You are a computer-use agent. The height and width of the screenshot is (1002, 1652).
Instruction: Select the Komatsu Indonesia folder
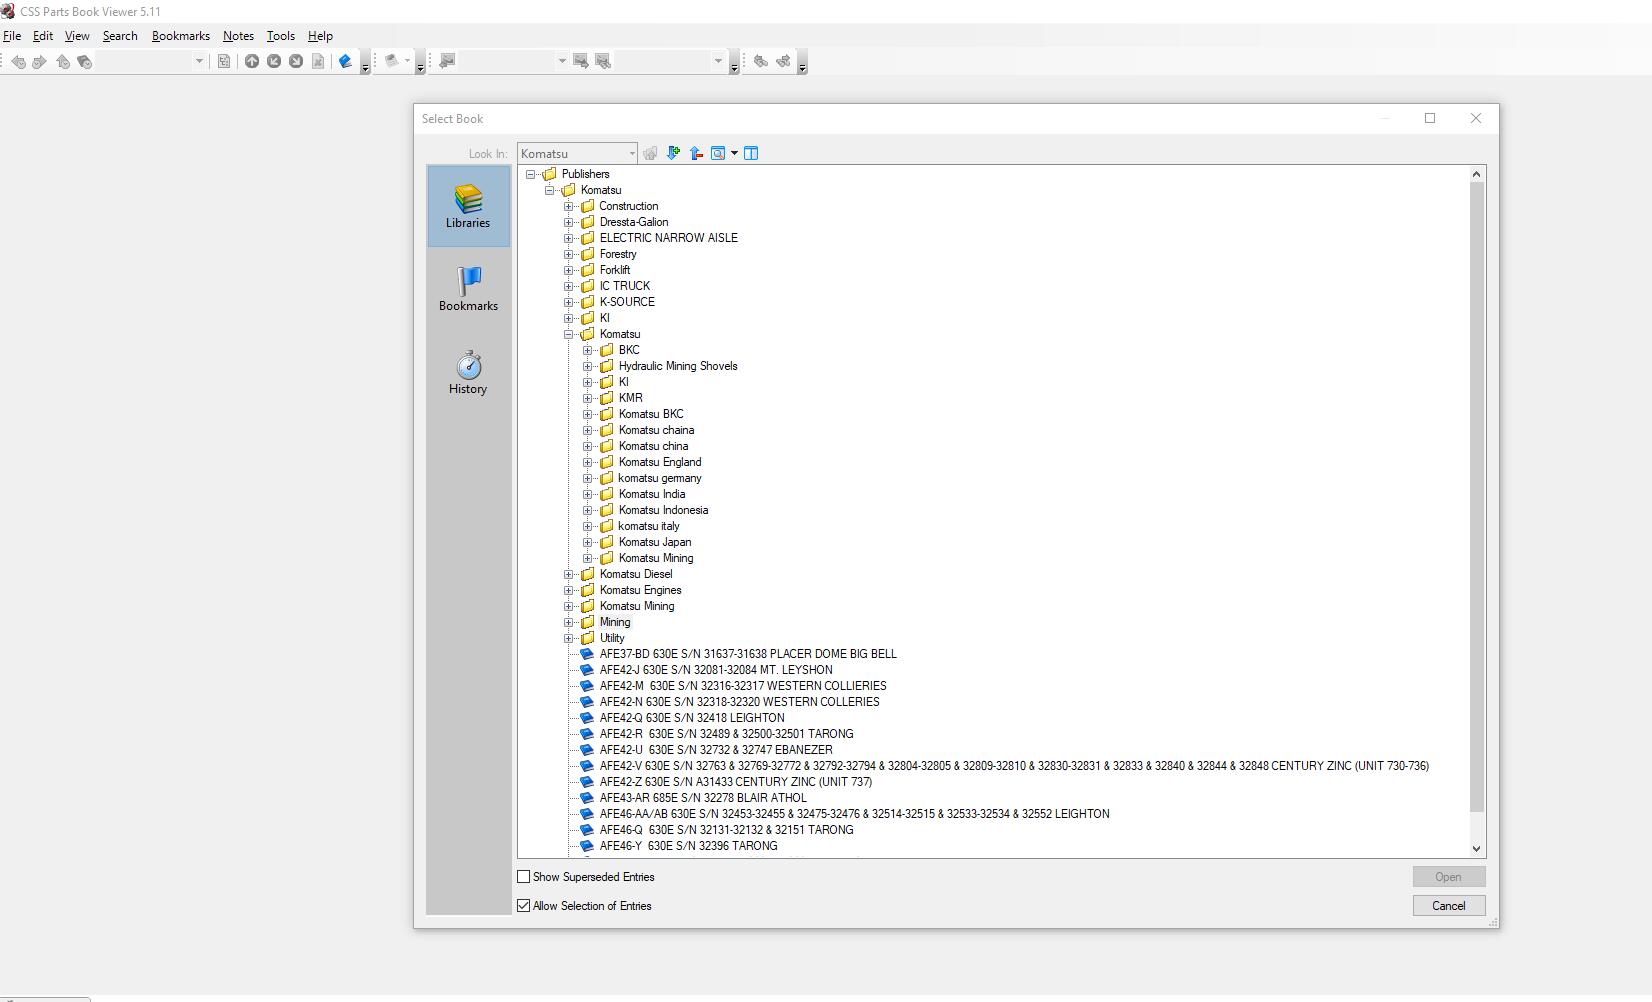click(x=663, y=510)
